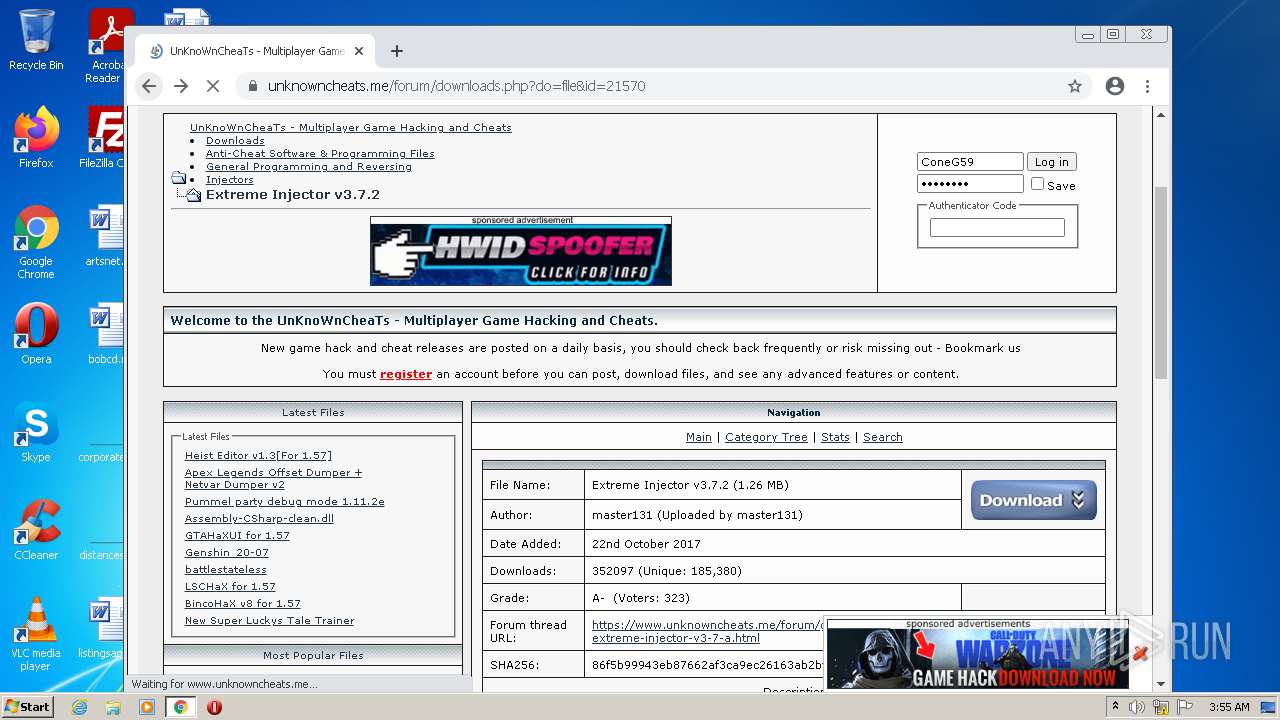
Task: Open the Windows Start button
Action: tap(28, 707)
